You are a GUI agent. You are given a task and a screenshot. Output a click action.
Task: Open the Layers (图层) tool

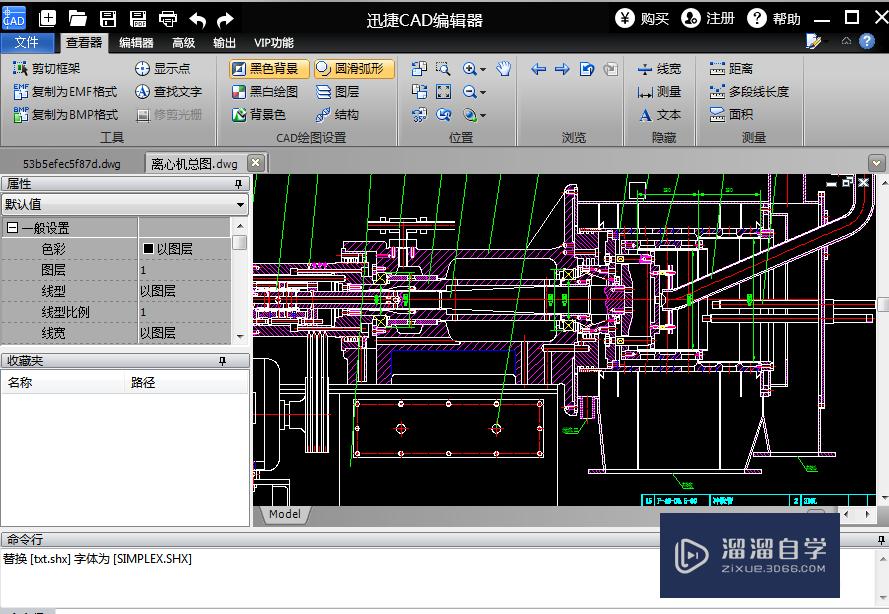tap(337, 92)
